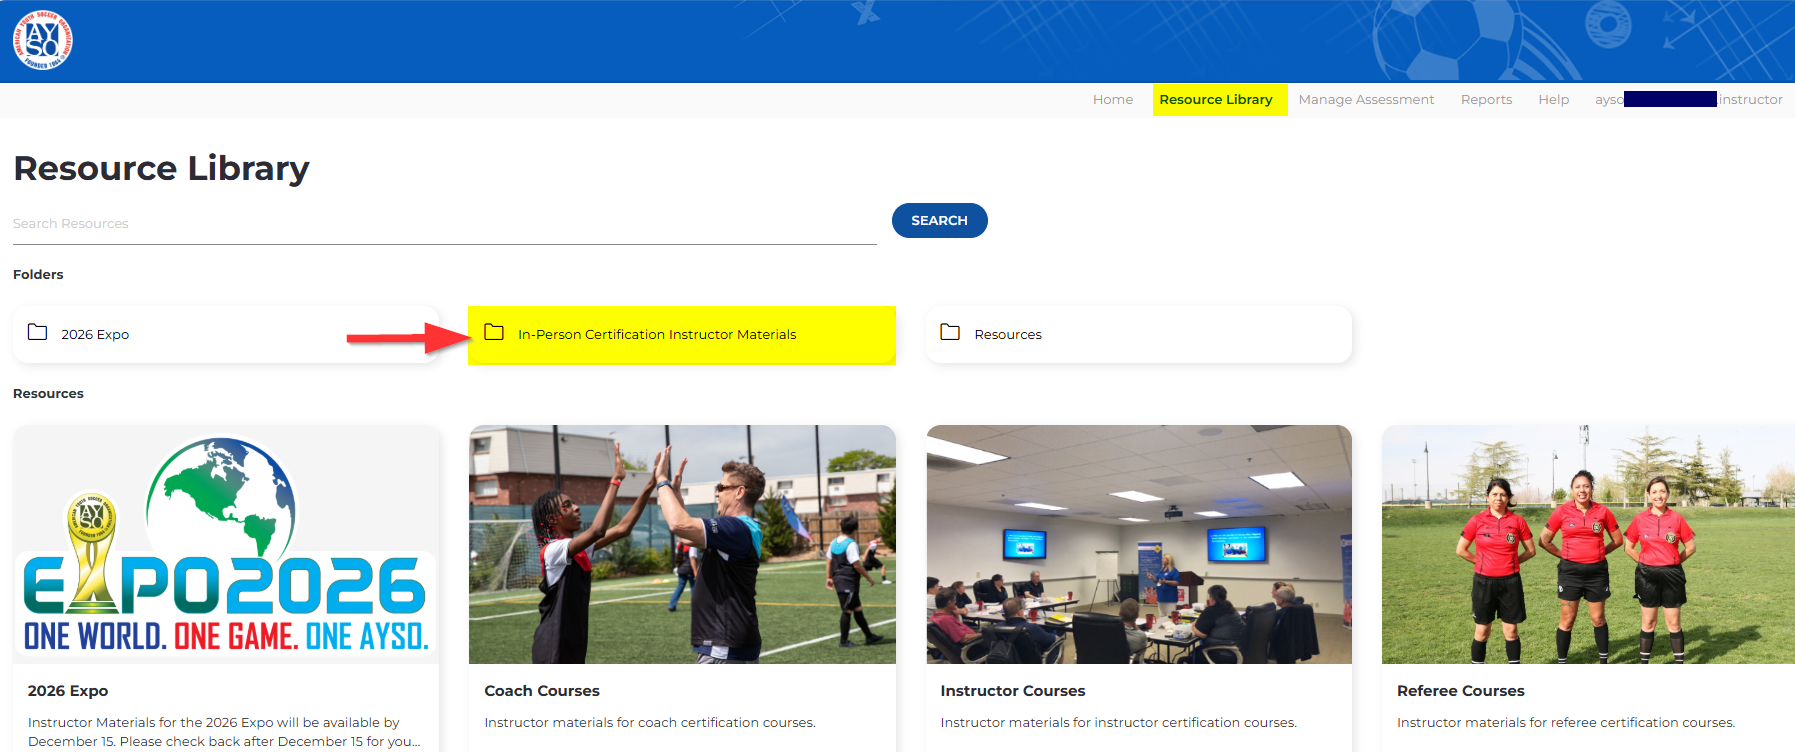1795x752 pixels.
Task: Click the Coach Courses high-five photo
Action: pyautogui.click(x=682, y=545)
